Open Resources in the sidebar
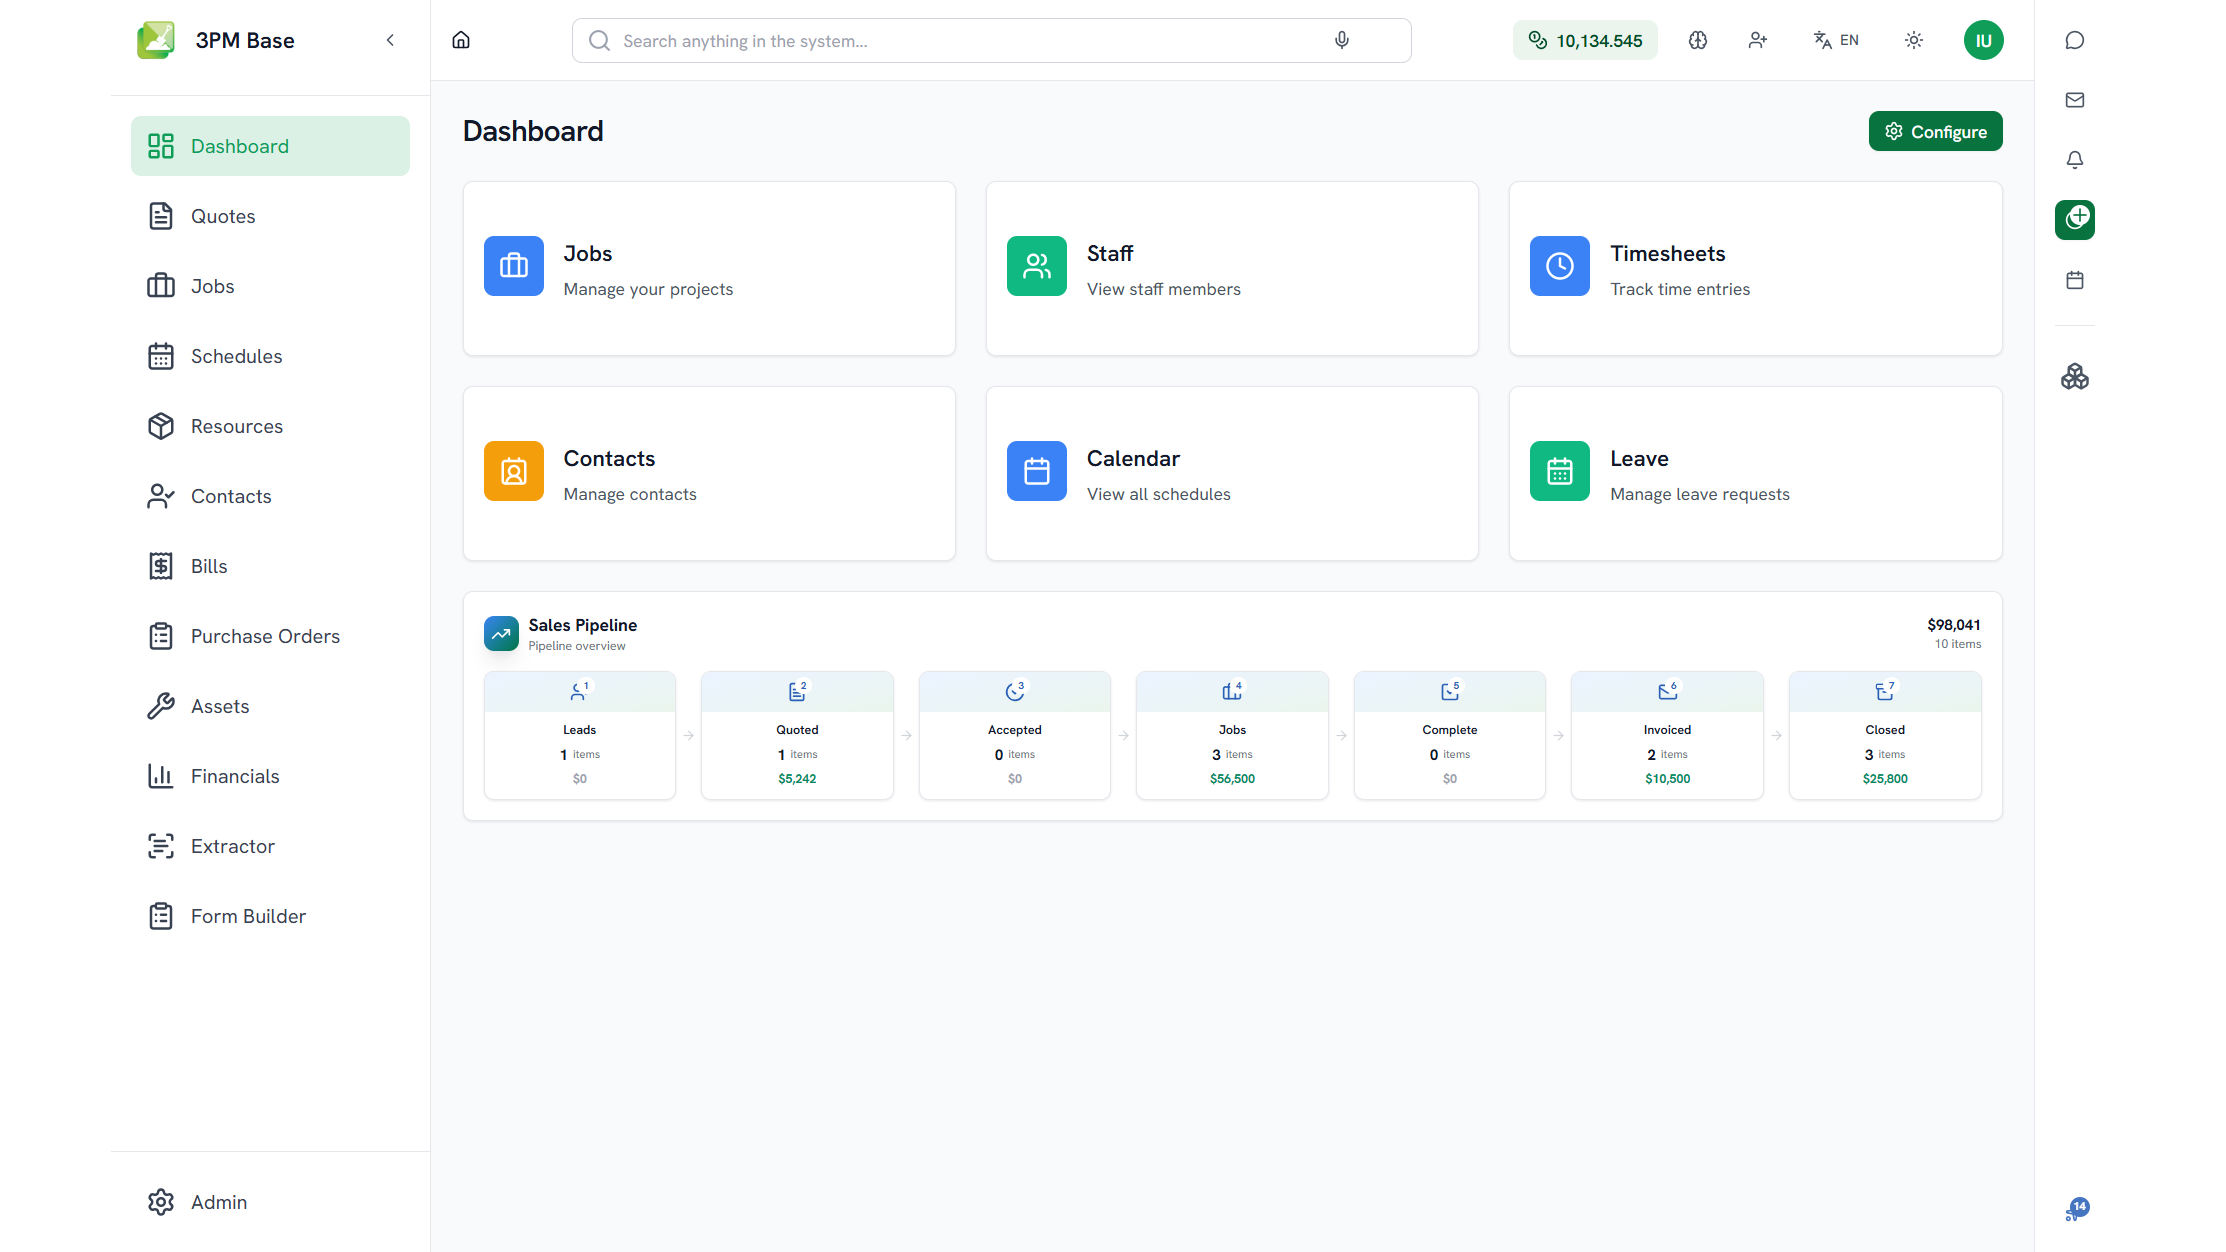The image size is (2226, 1252). (x=270, y=426)
